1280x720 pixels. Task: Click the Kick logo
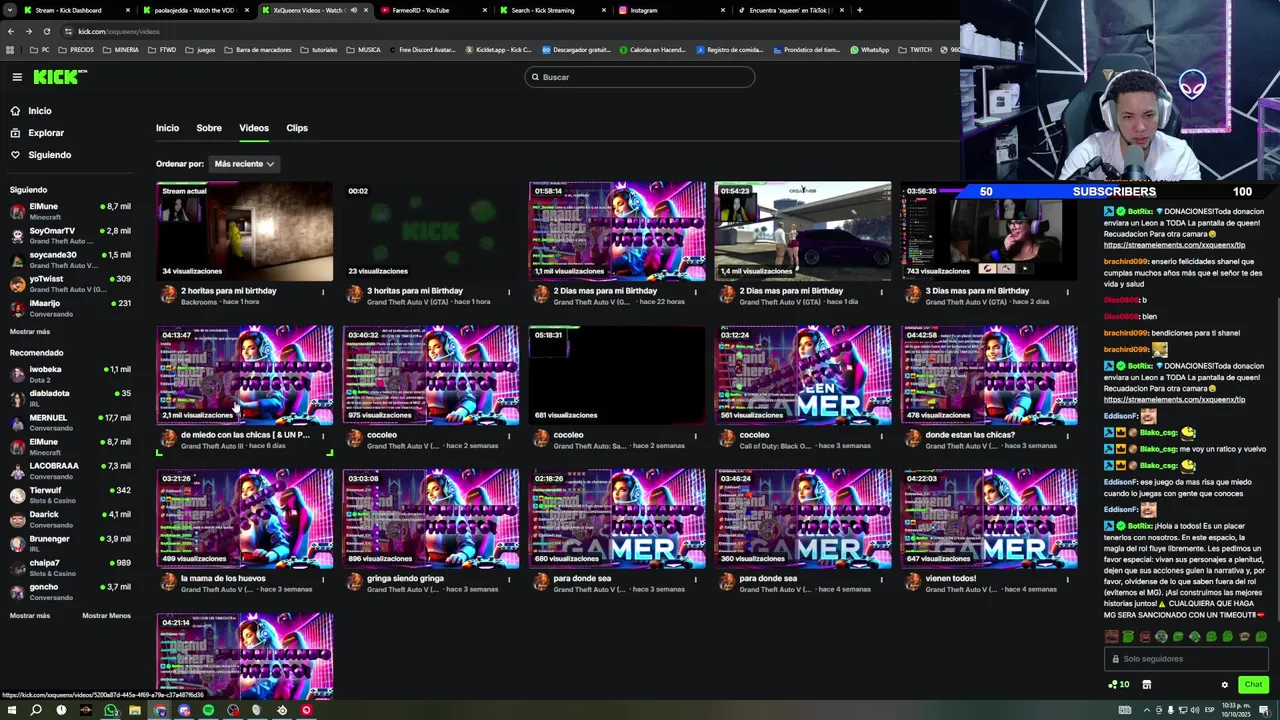60,77
